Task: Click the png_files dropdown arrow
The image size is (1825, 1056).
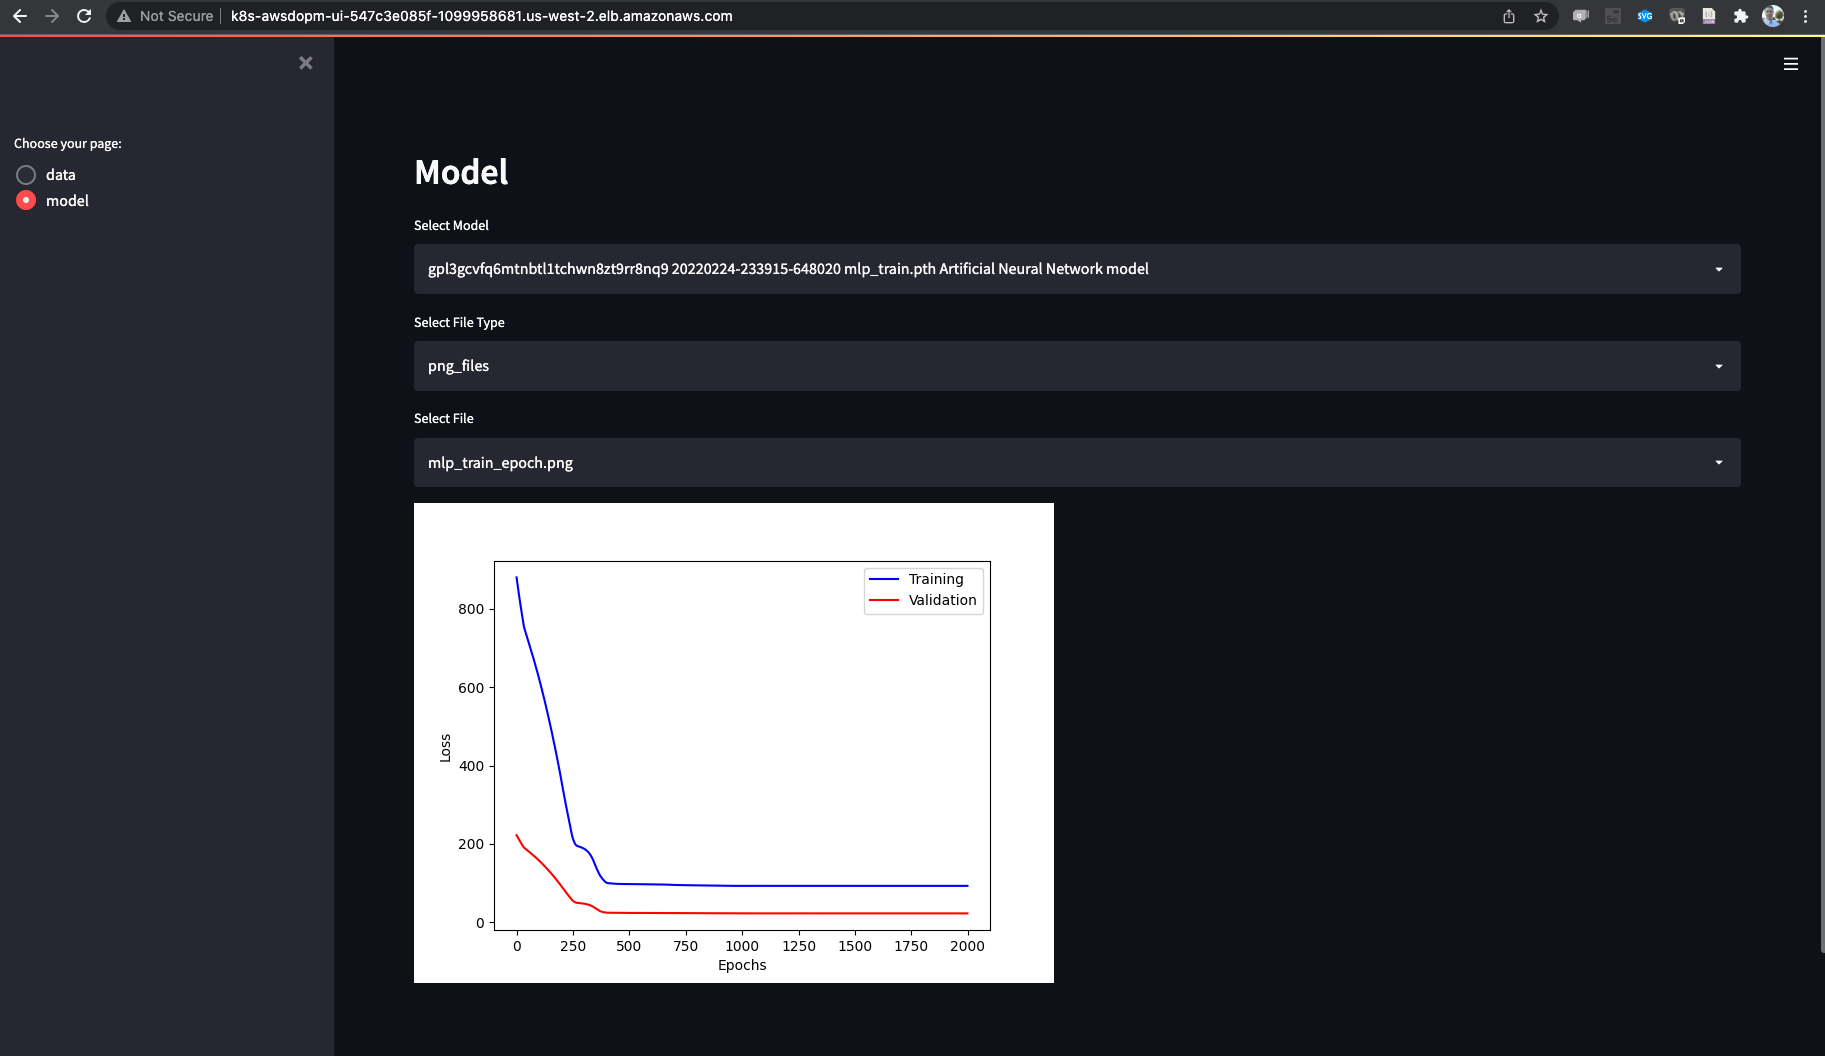Action: click(1719, 366)
